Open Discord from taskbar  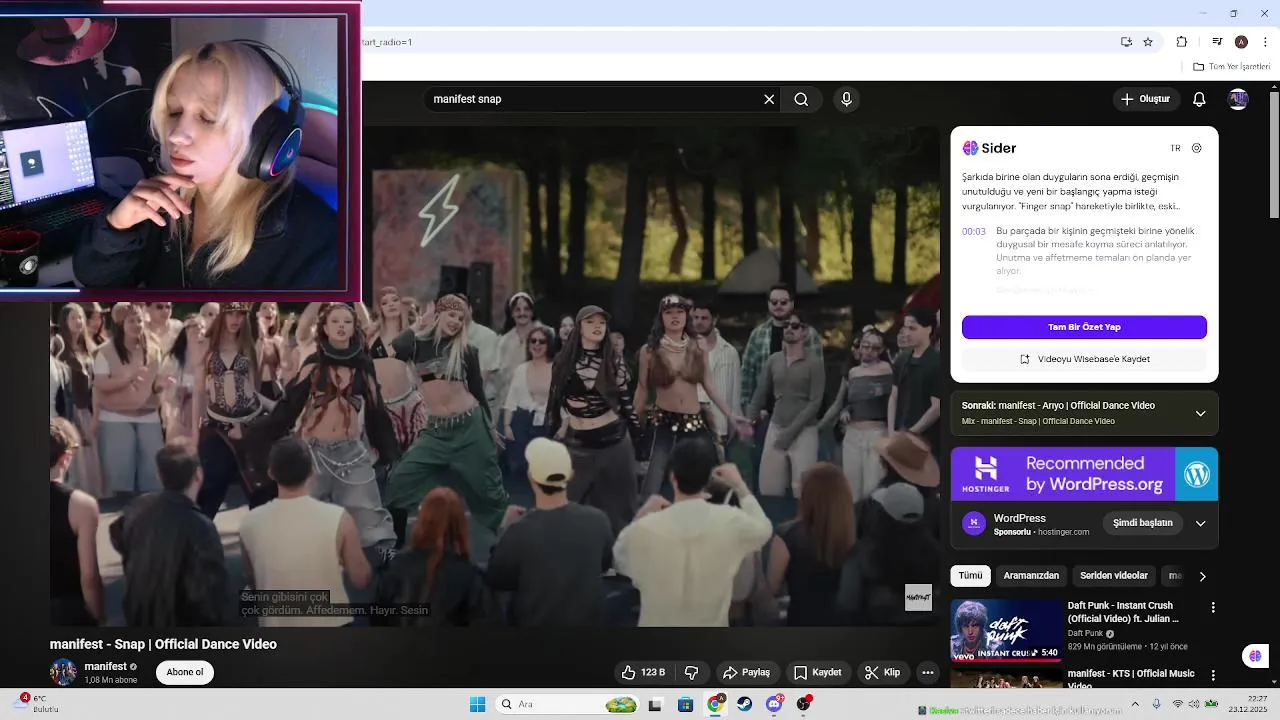(774, 705)
